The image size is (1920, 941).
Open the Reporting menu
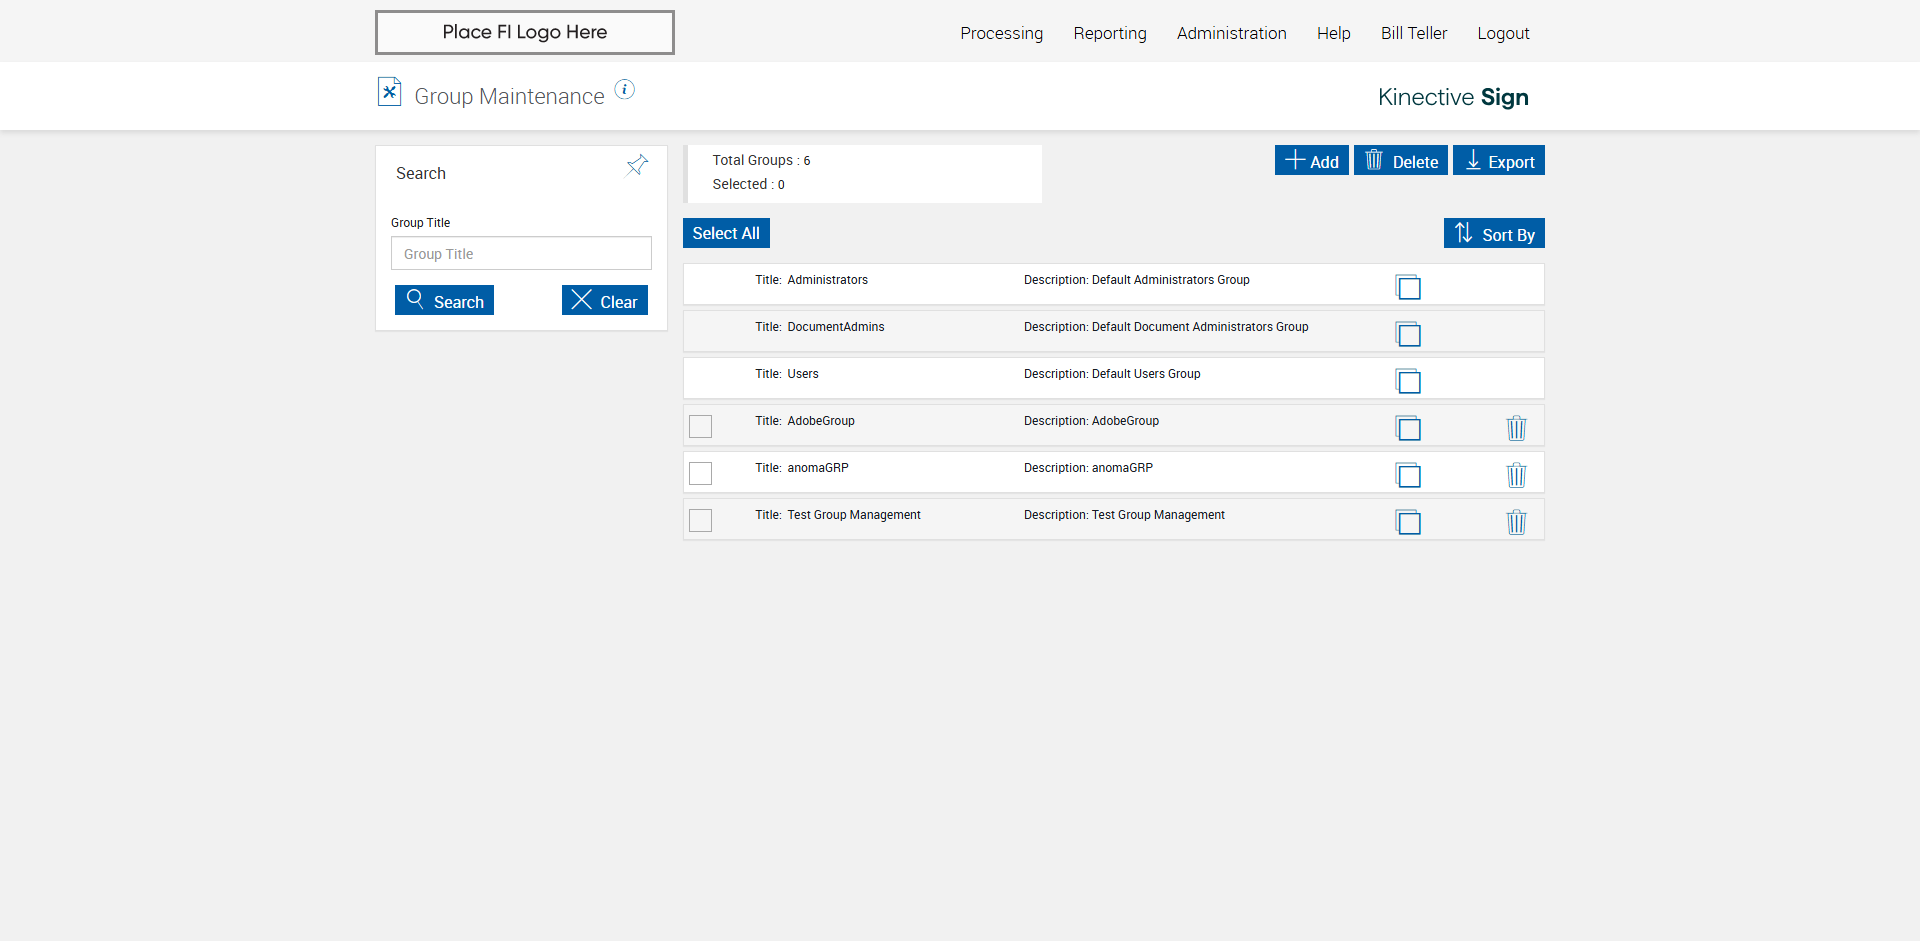pyautogui.click(x=1110, y=33)
